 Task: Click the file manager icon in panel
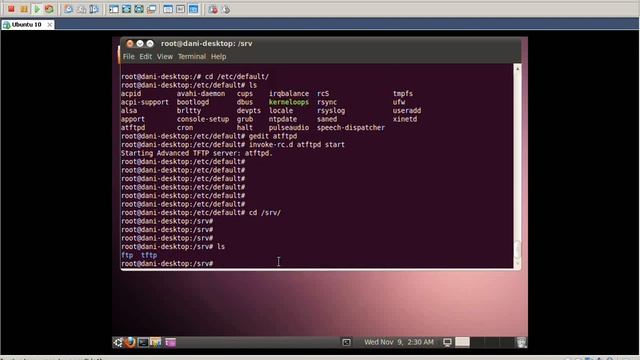[x=156, y=342]
